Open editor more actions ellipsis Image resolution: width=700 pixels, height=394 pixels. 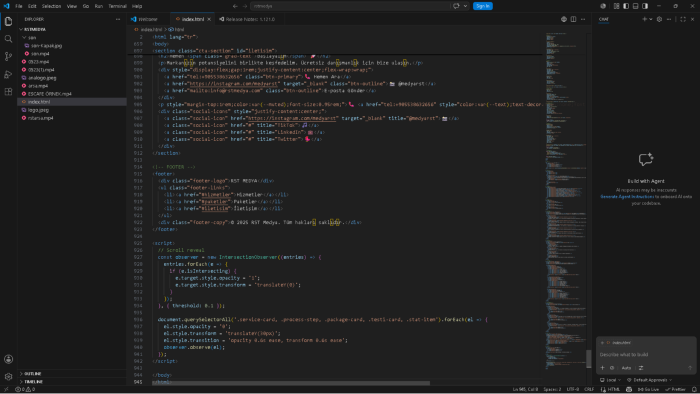[x=583, y=19]
